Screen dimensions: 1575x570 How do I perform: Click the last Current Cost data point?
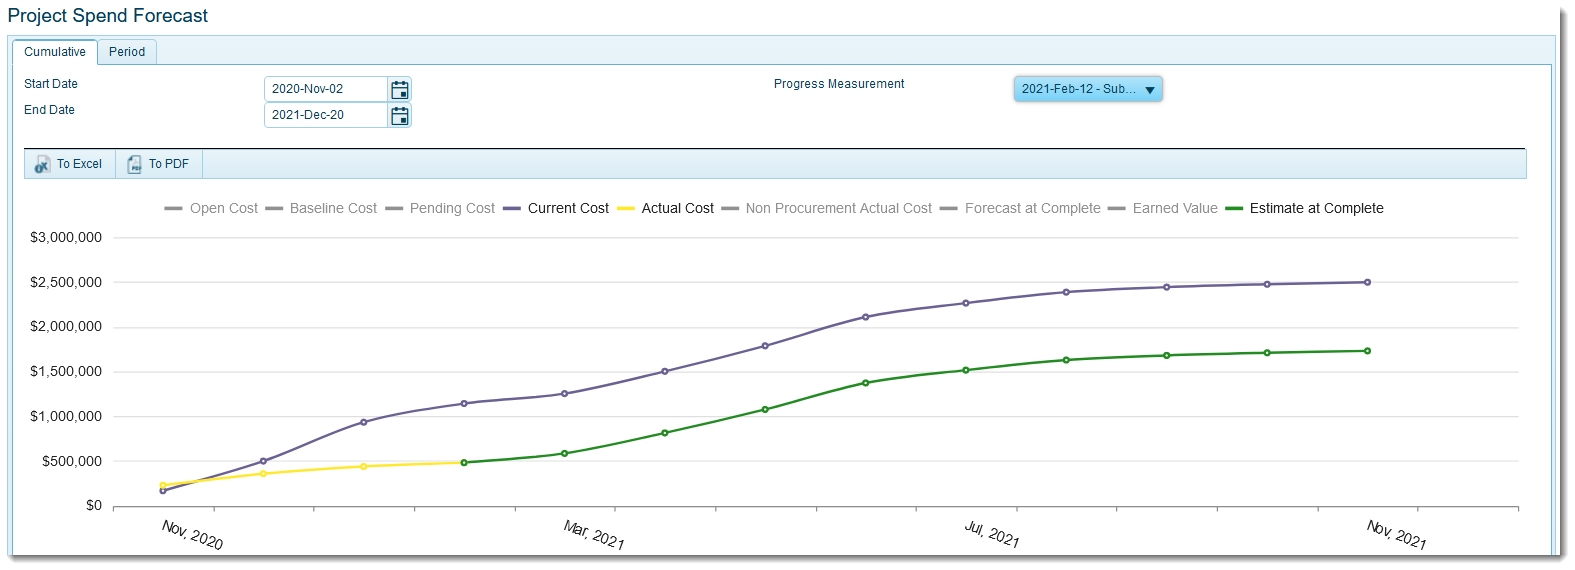point(1367,282)
